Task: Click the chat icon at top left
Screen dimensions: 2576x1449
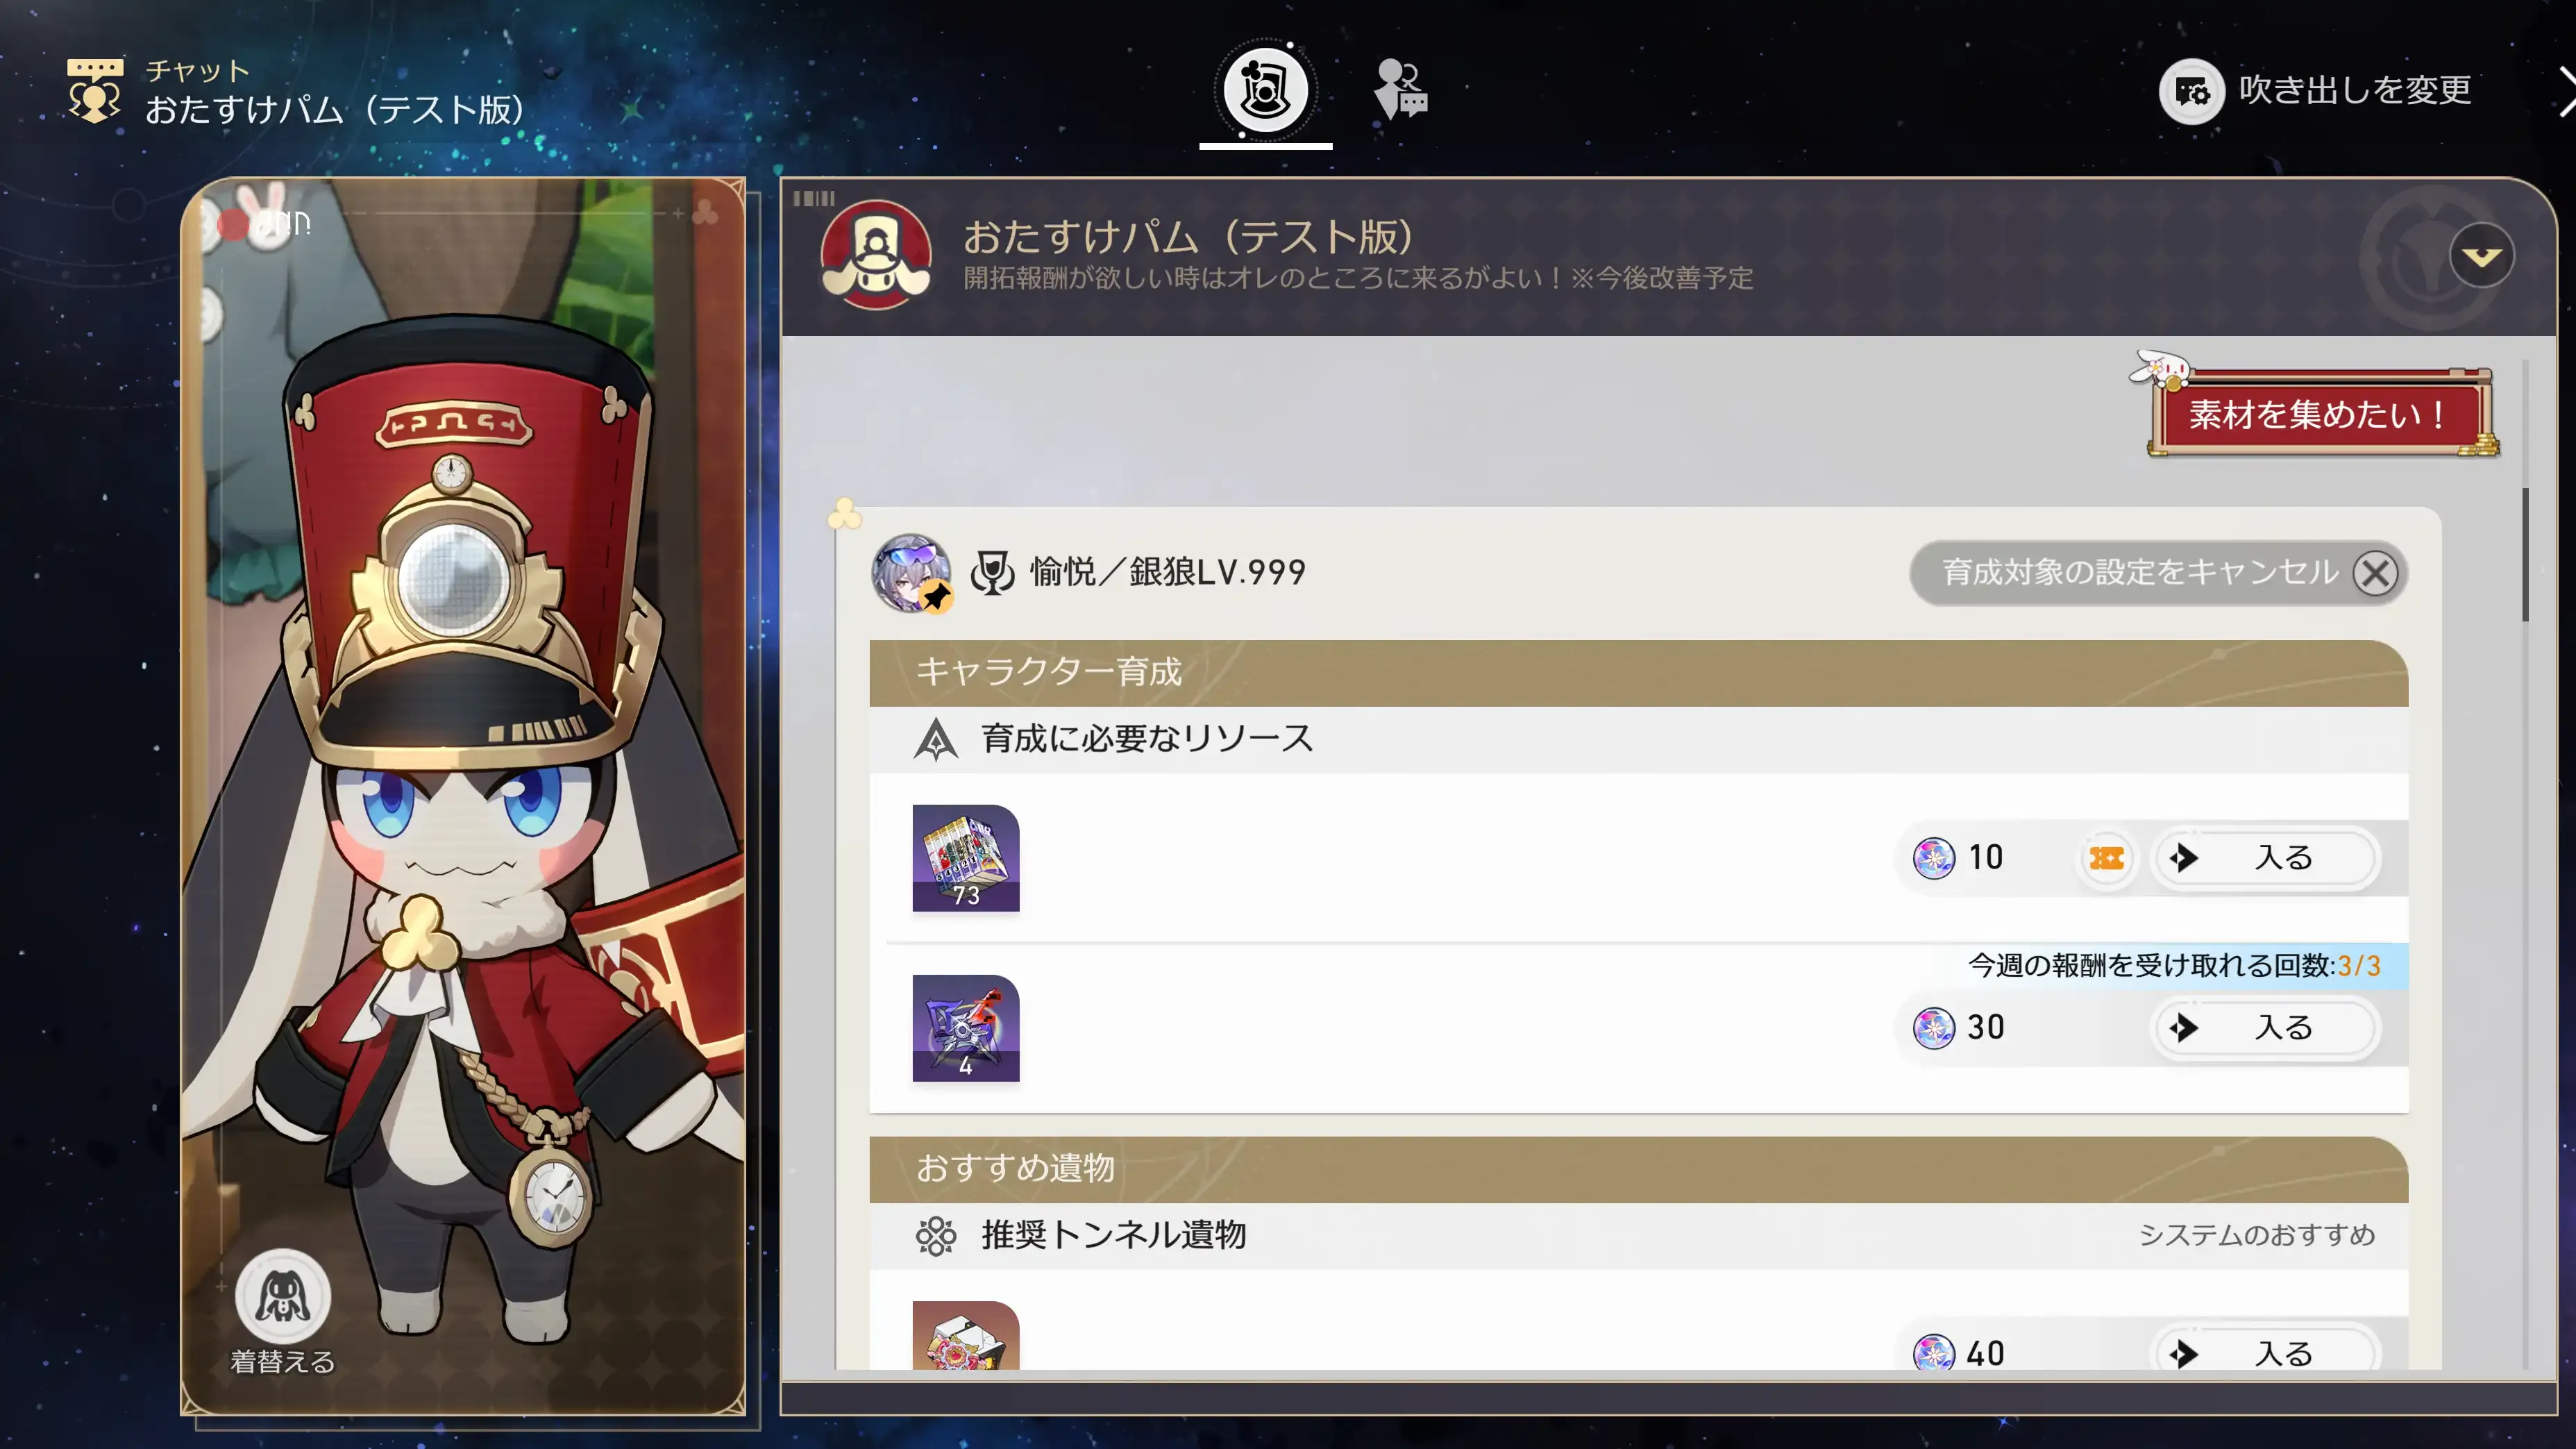Action: pyautogui.click(x=95, y=90)
